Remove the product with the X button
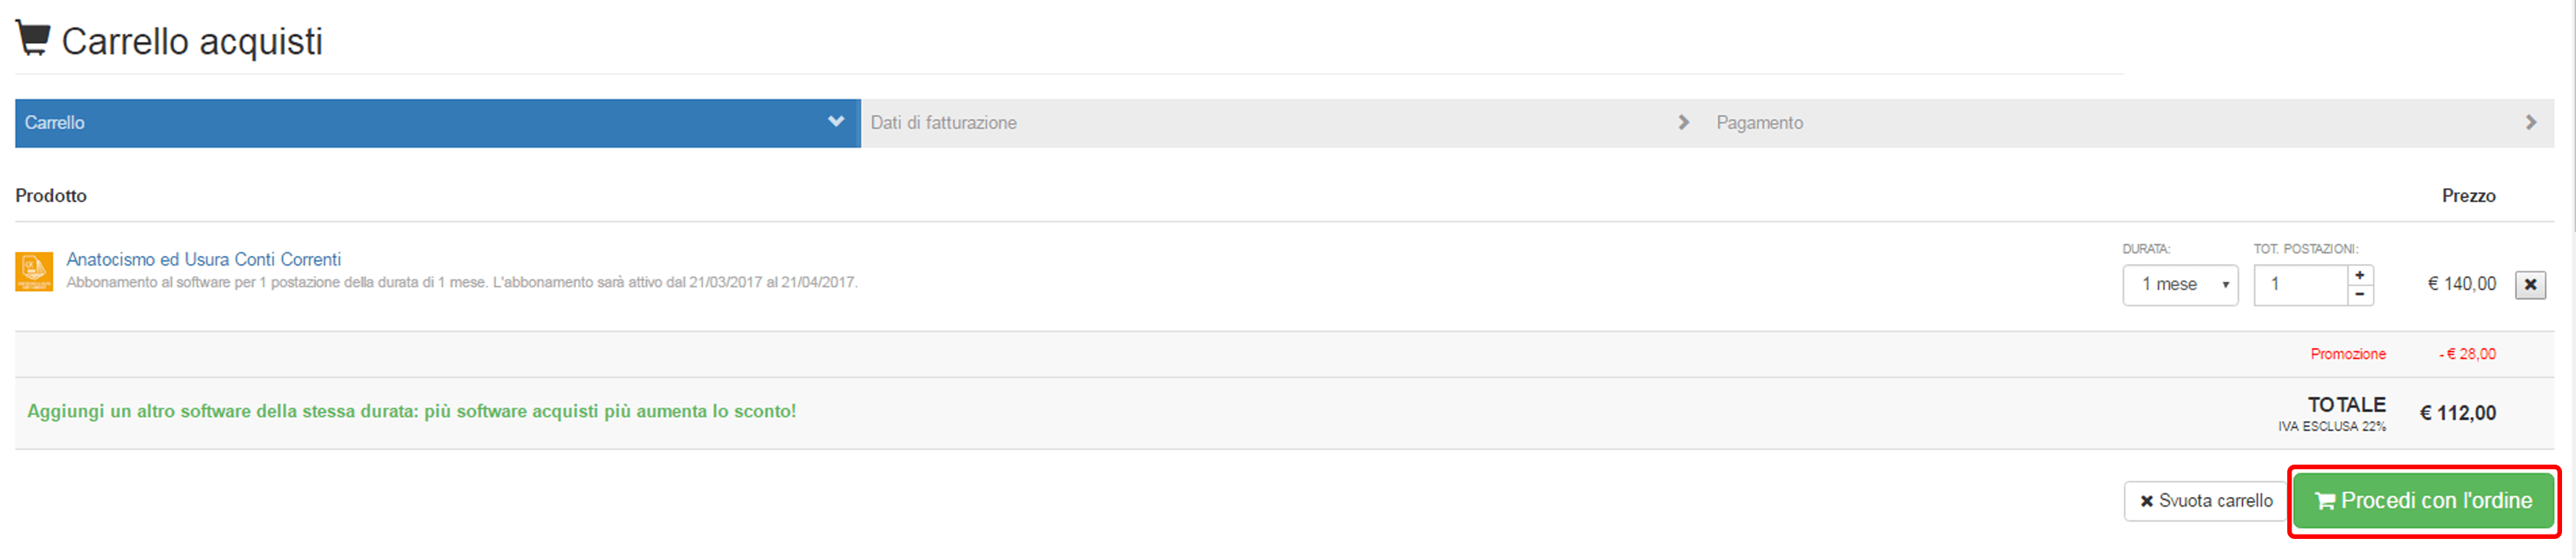 (2530, 285)
